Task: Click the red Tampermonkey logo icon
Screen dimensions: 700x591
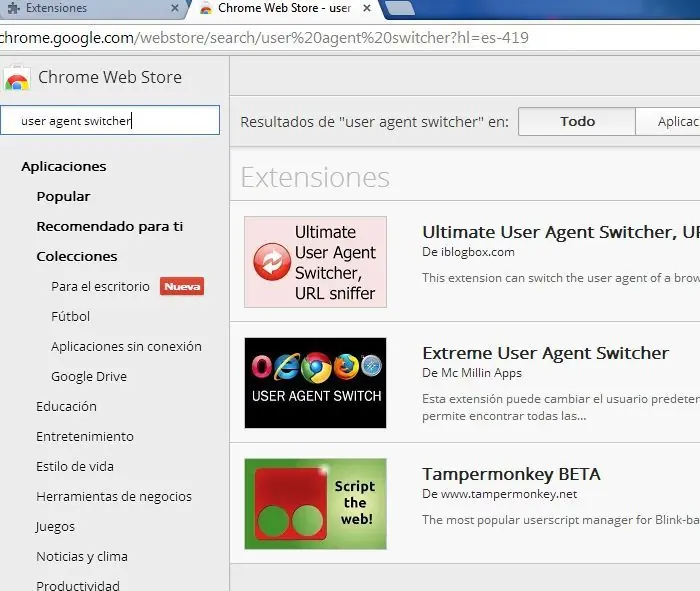Action: tap(291, 504)
